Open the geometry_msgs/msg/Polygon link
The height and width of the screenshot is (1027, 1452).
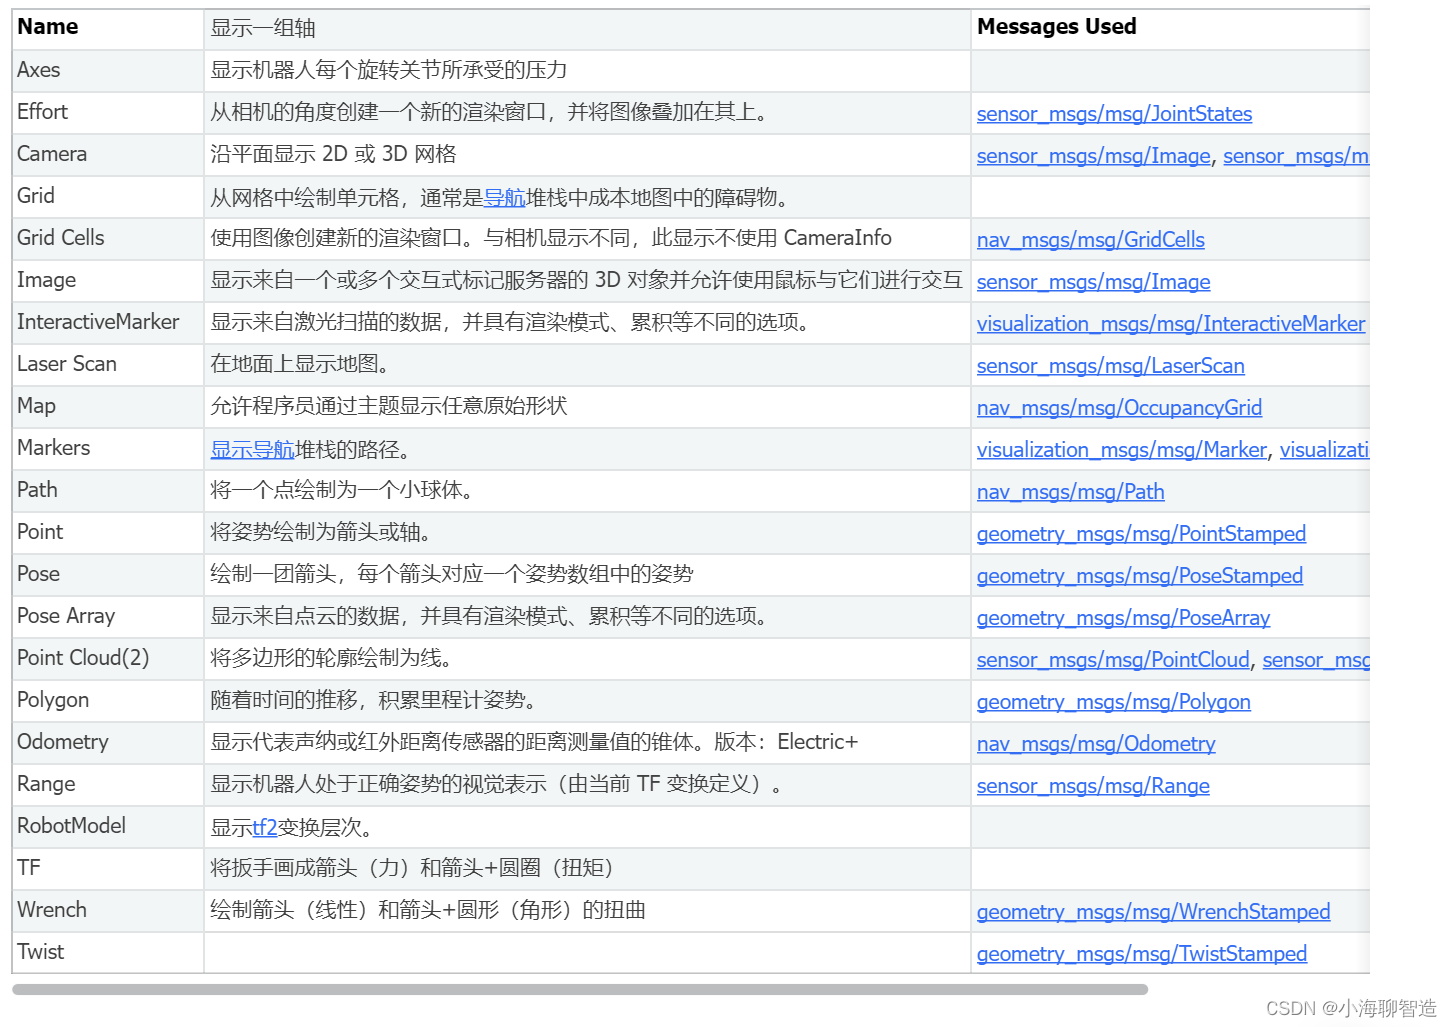[1114, 702]
